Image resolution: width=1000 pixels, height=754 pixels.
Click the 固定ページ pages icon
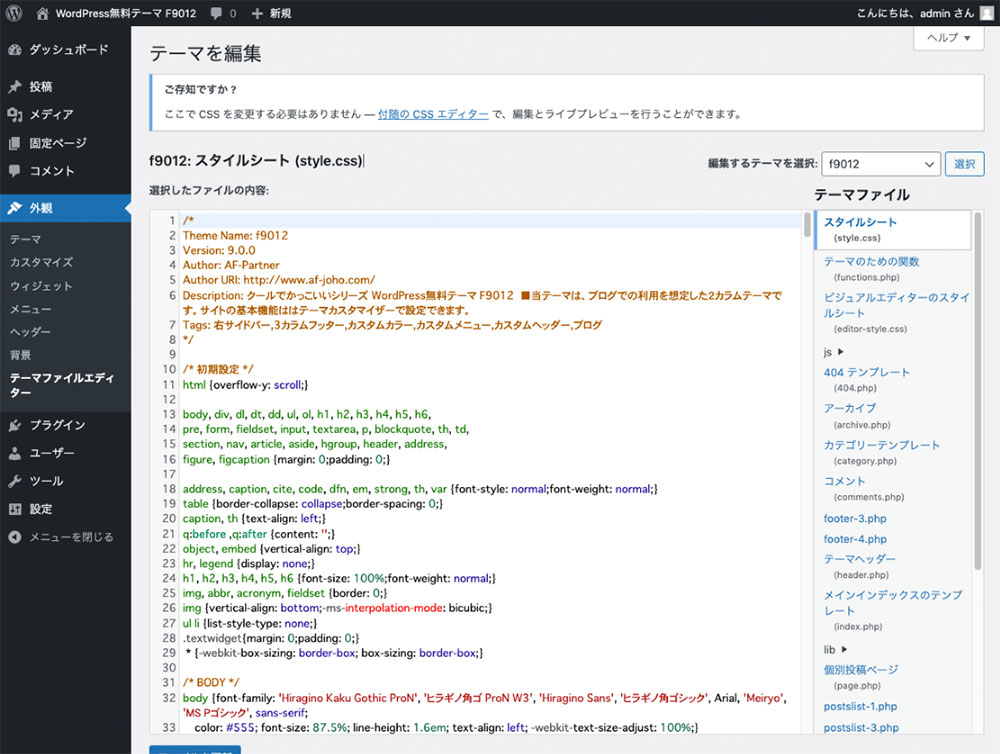[15, 144]
